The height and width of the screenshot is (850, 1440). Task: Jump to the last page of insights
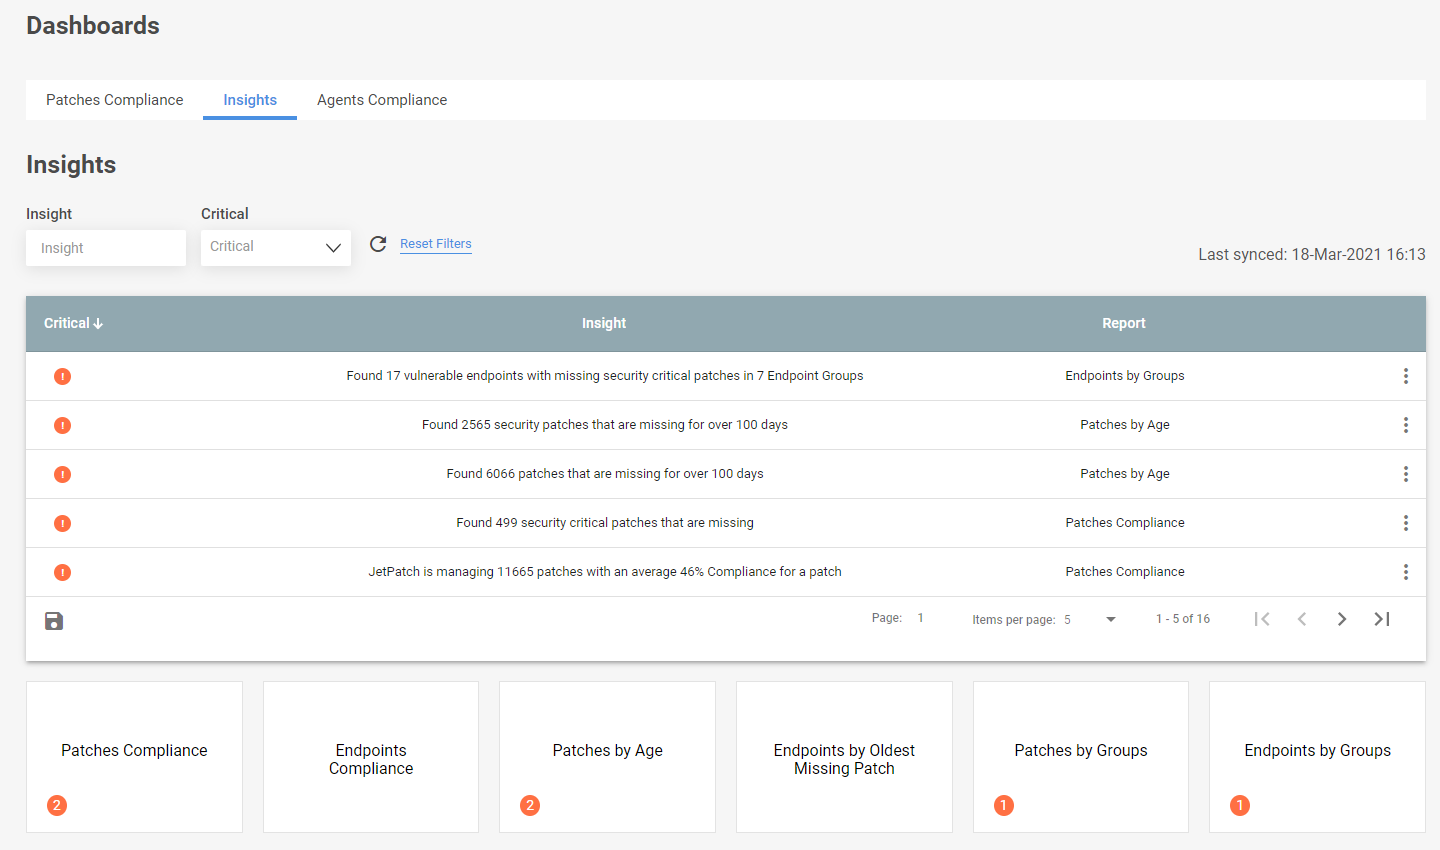[x=1382, y=619]
